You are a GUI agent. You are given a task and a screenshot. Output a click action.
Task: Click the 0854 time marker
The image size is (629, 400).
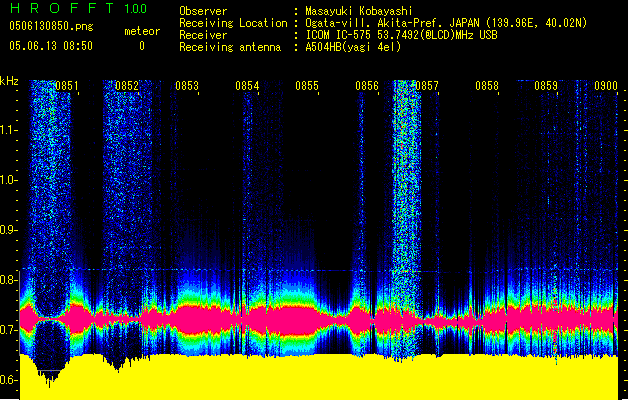click(247, 86)
